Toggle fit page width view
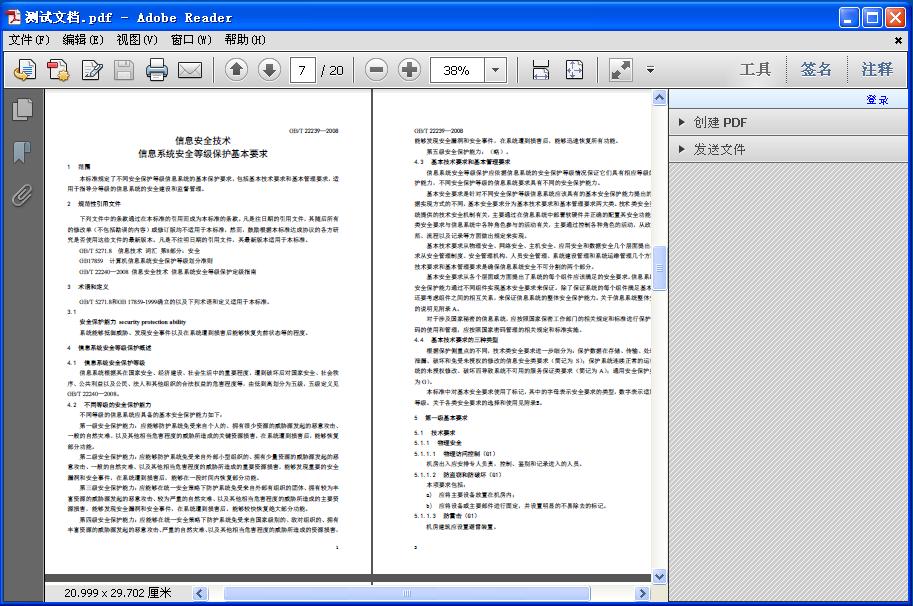 click(x=539, y=70)
